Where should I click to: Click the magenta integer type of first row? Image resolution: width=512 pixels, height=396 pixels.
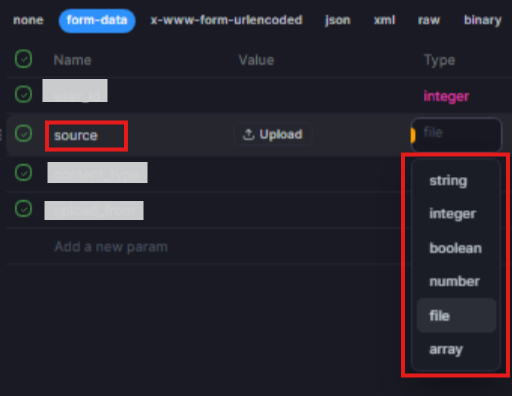(446, 96)
